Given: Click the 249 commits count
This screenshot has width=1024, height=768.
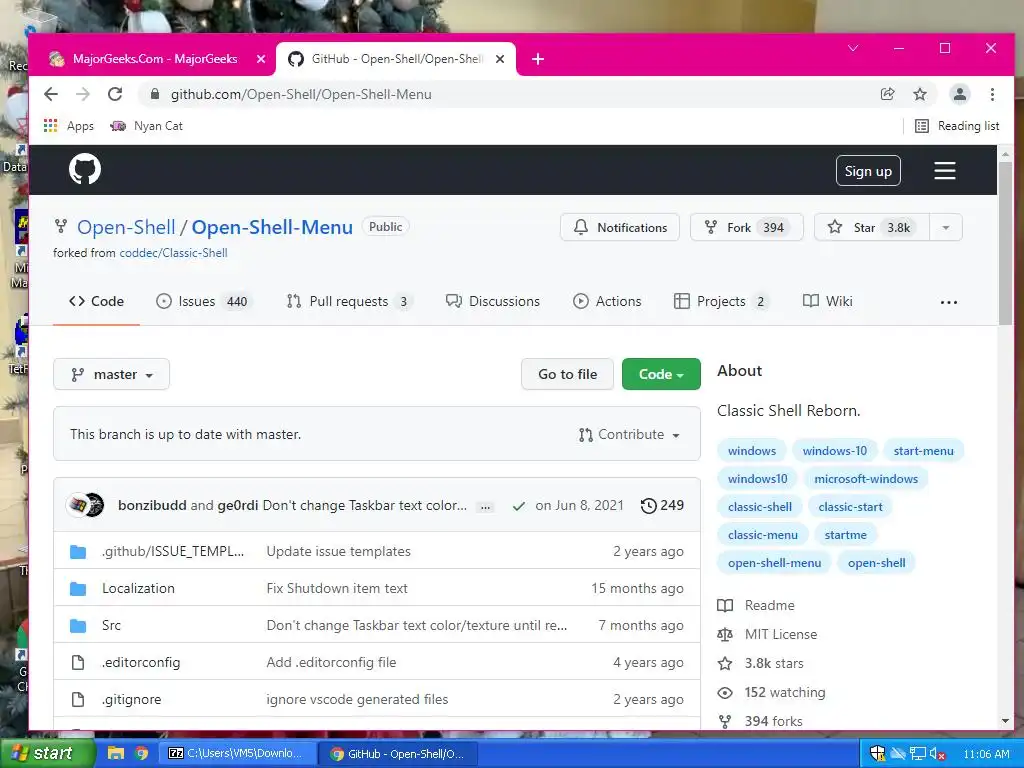Looking at the screenshot, I should click(672, 505).
